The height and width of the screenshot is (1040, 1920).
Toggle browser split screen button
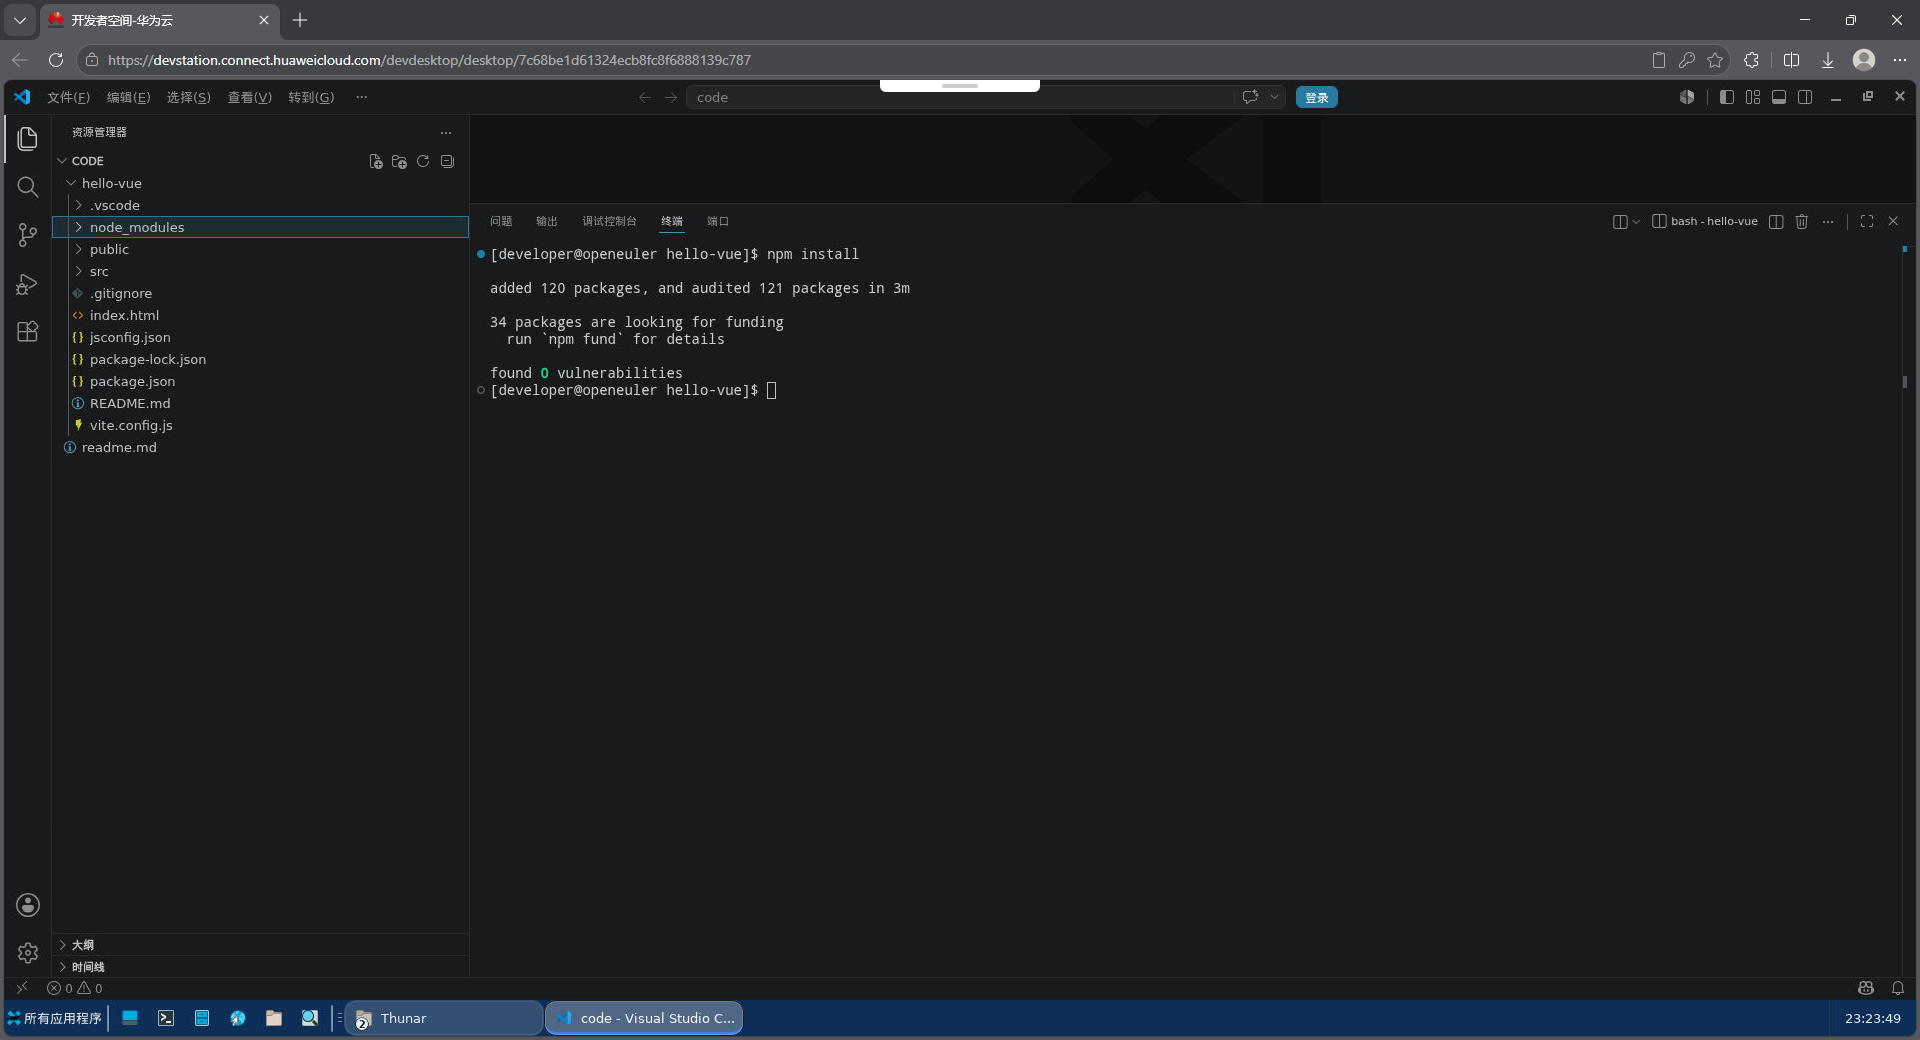pos(1791,60)
